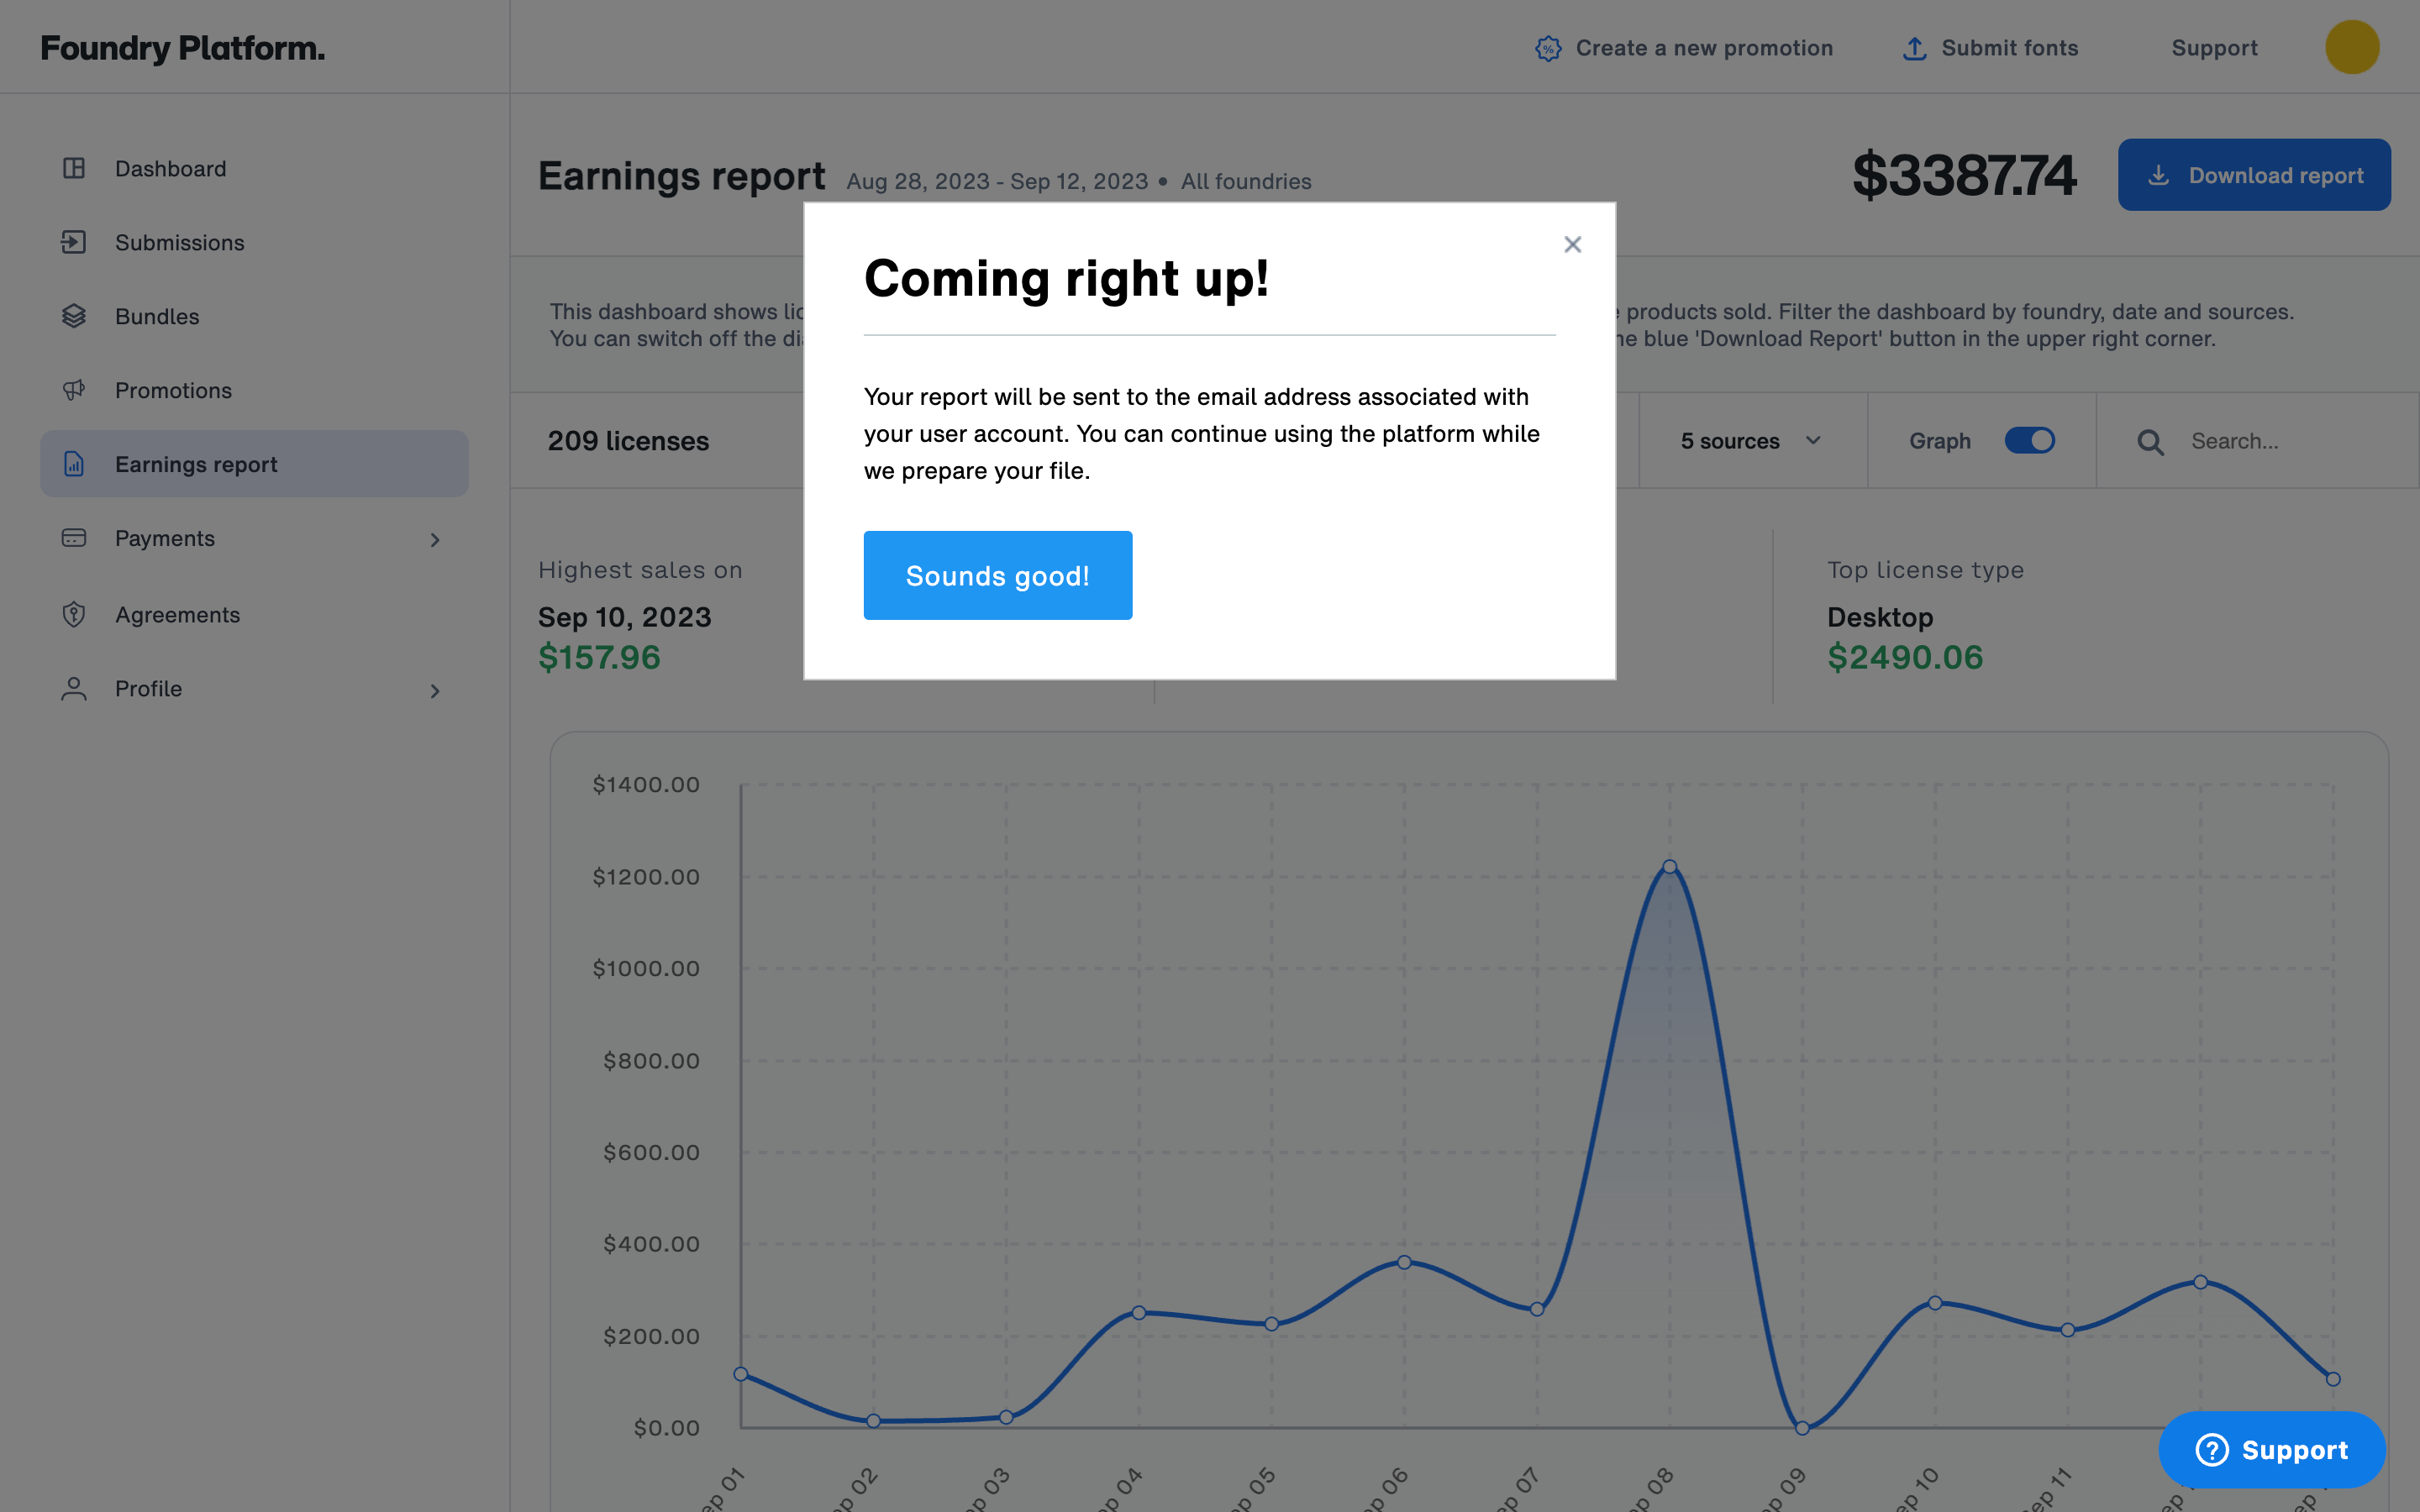Click the Sep 10, 2023 date text
Screen dimensions: 2420x1512
625,617
